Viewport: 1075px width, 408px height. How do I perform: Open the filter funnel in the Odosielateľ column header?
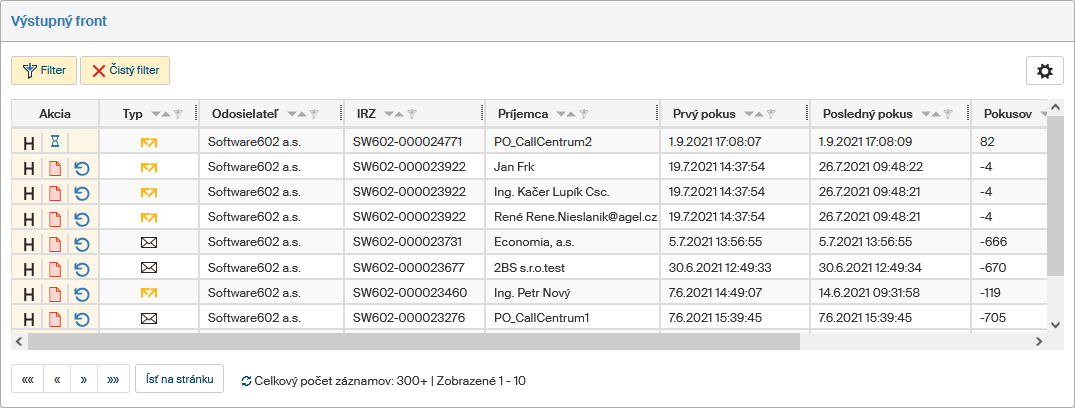[x=314, y=114]
